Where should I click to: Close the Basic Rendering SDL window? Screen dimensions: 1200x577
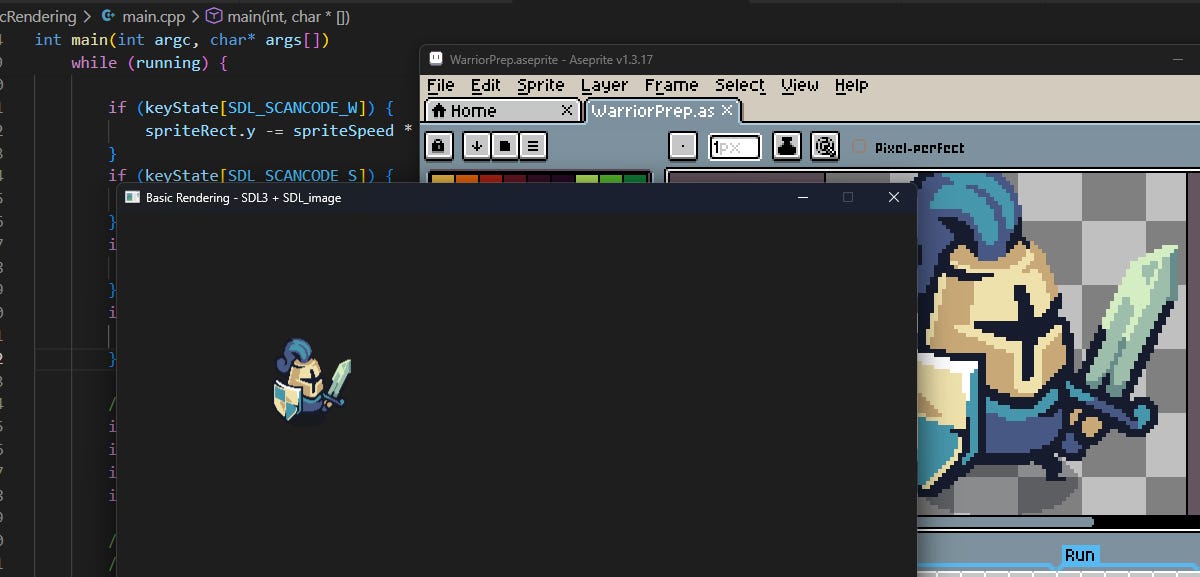coord(894,198)
